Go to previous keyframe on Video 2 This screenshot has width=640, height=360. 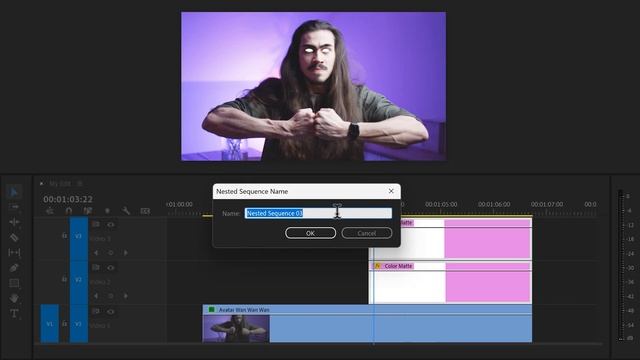pos(96,296)
